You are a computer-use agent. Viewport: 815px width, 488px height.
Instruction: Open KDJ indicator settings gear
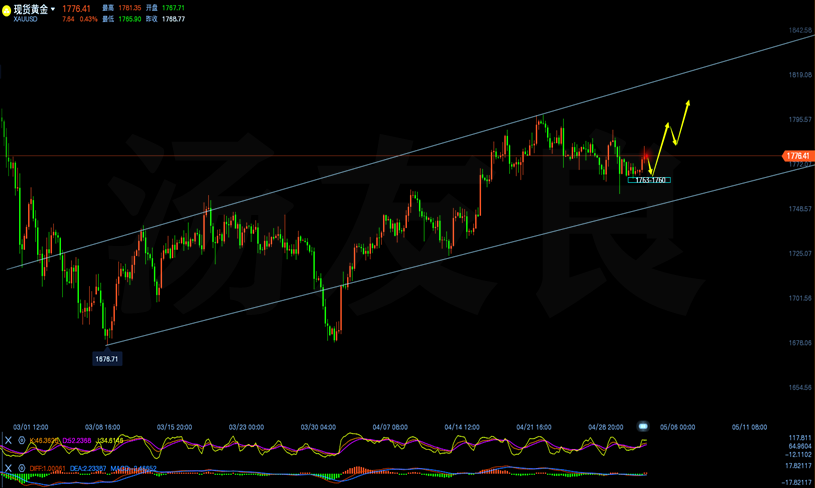(x=22, y=440)
